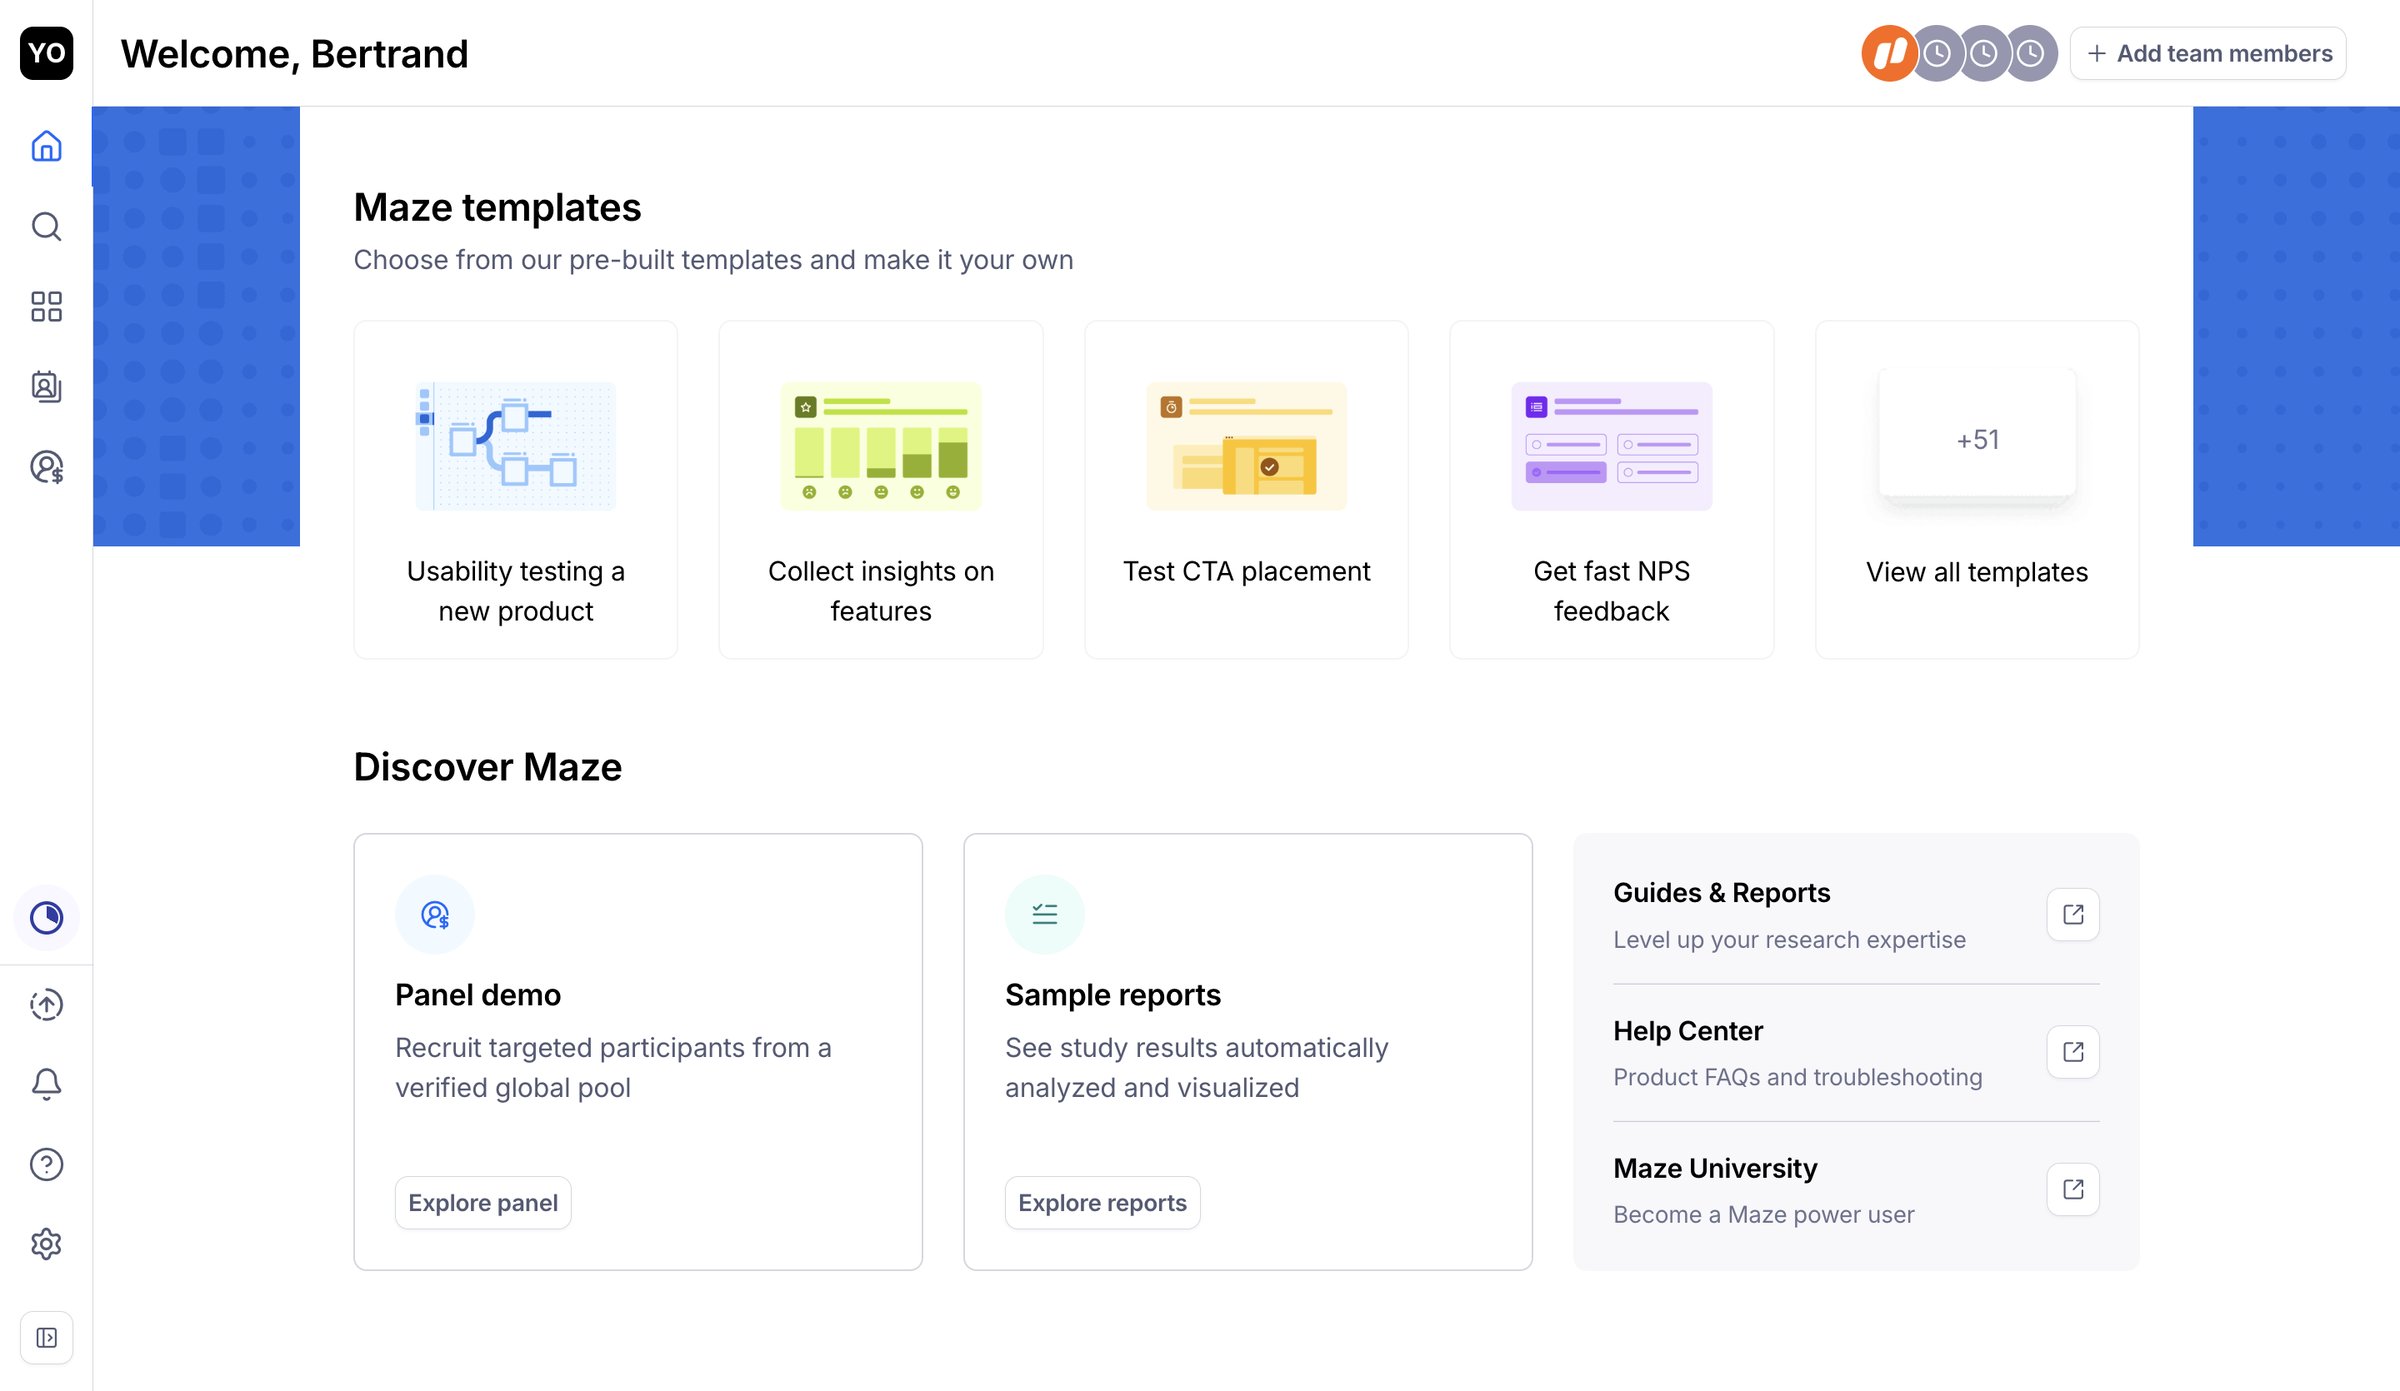
Task: Click the +51 View all templates card
Action: click(1977, 489)
